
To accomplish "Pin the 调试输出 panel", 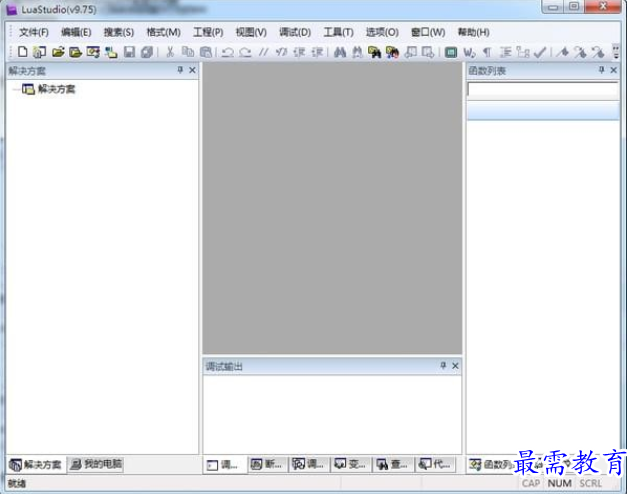I will click(443, 366).
